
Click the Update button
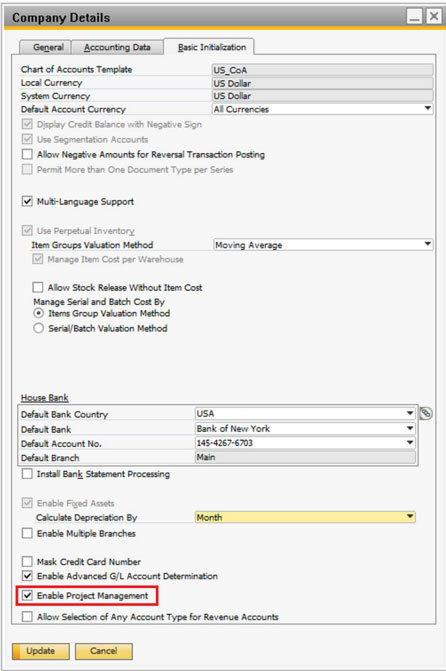[41, 651]
